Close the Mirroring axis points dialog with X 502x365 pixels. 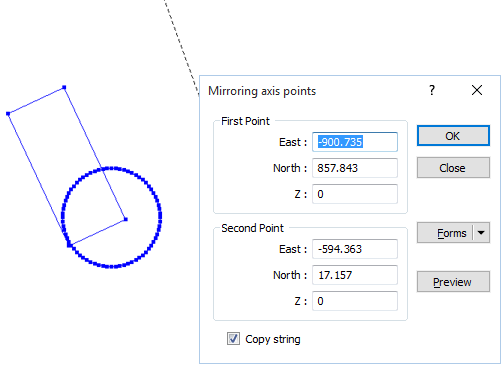[x=477, y=90]
